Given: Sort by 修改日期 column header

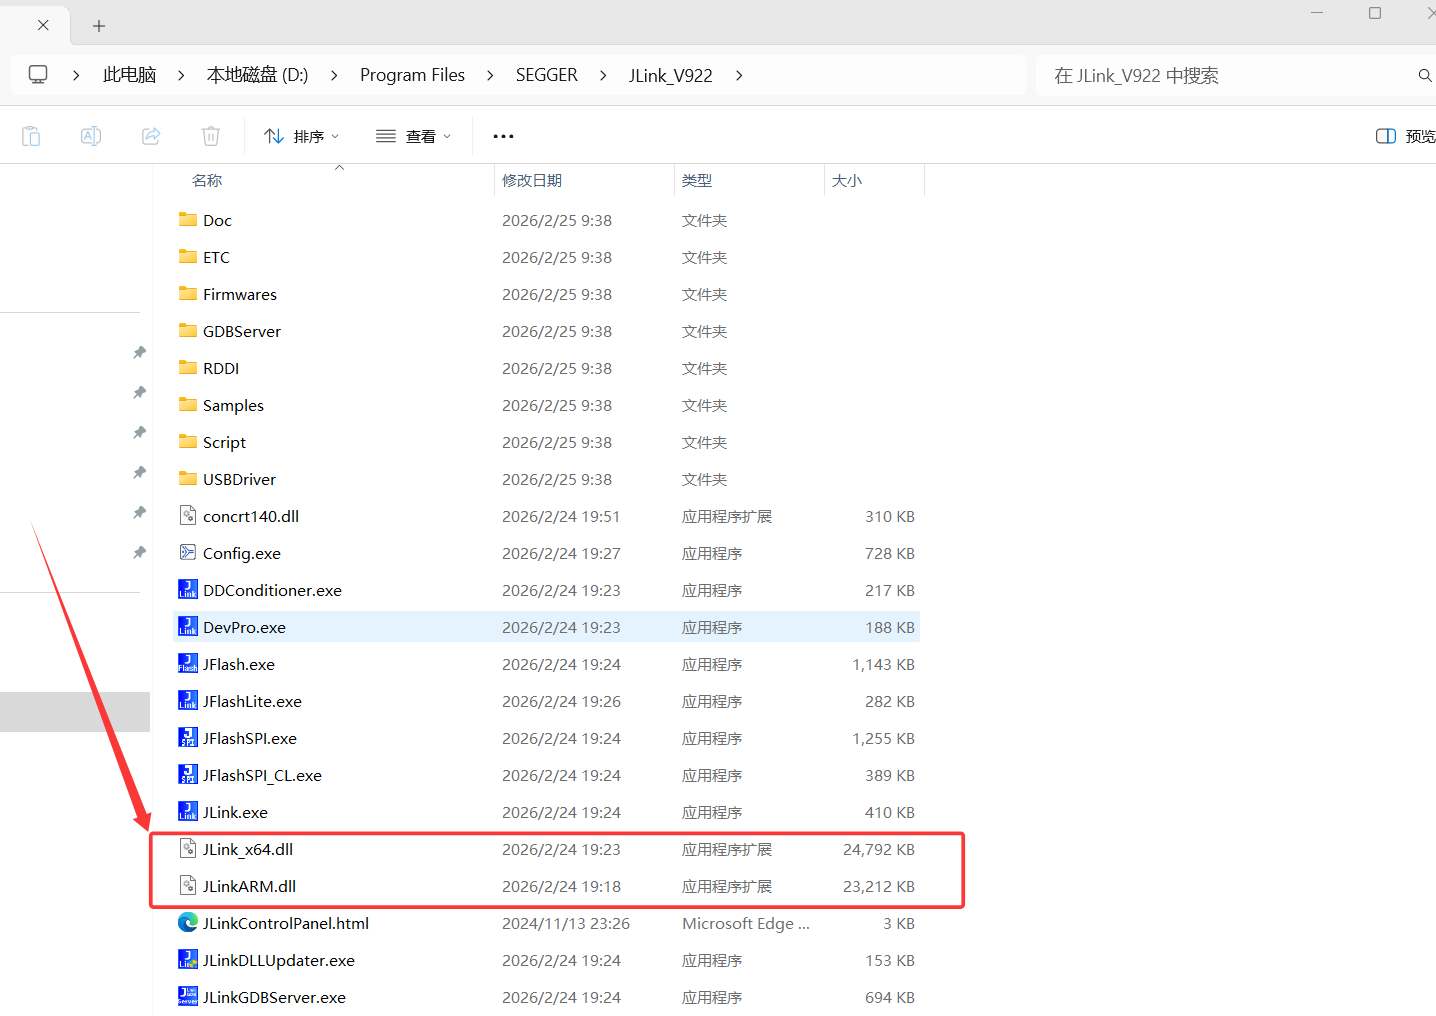Looking at the screenshot, I should click(x=532, y=181).
